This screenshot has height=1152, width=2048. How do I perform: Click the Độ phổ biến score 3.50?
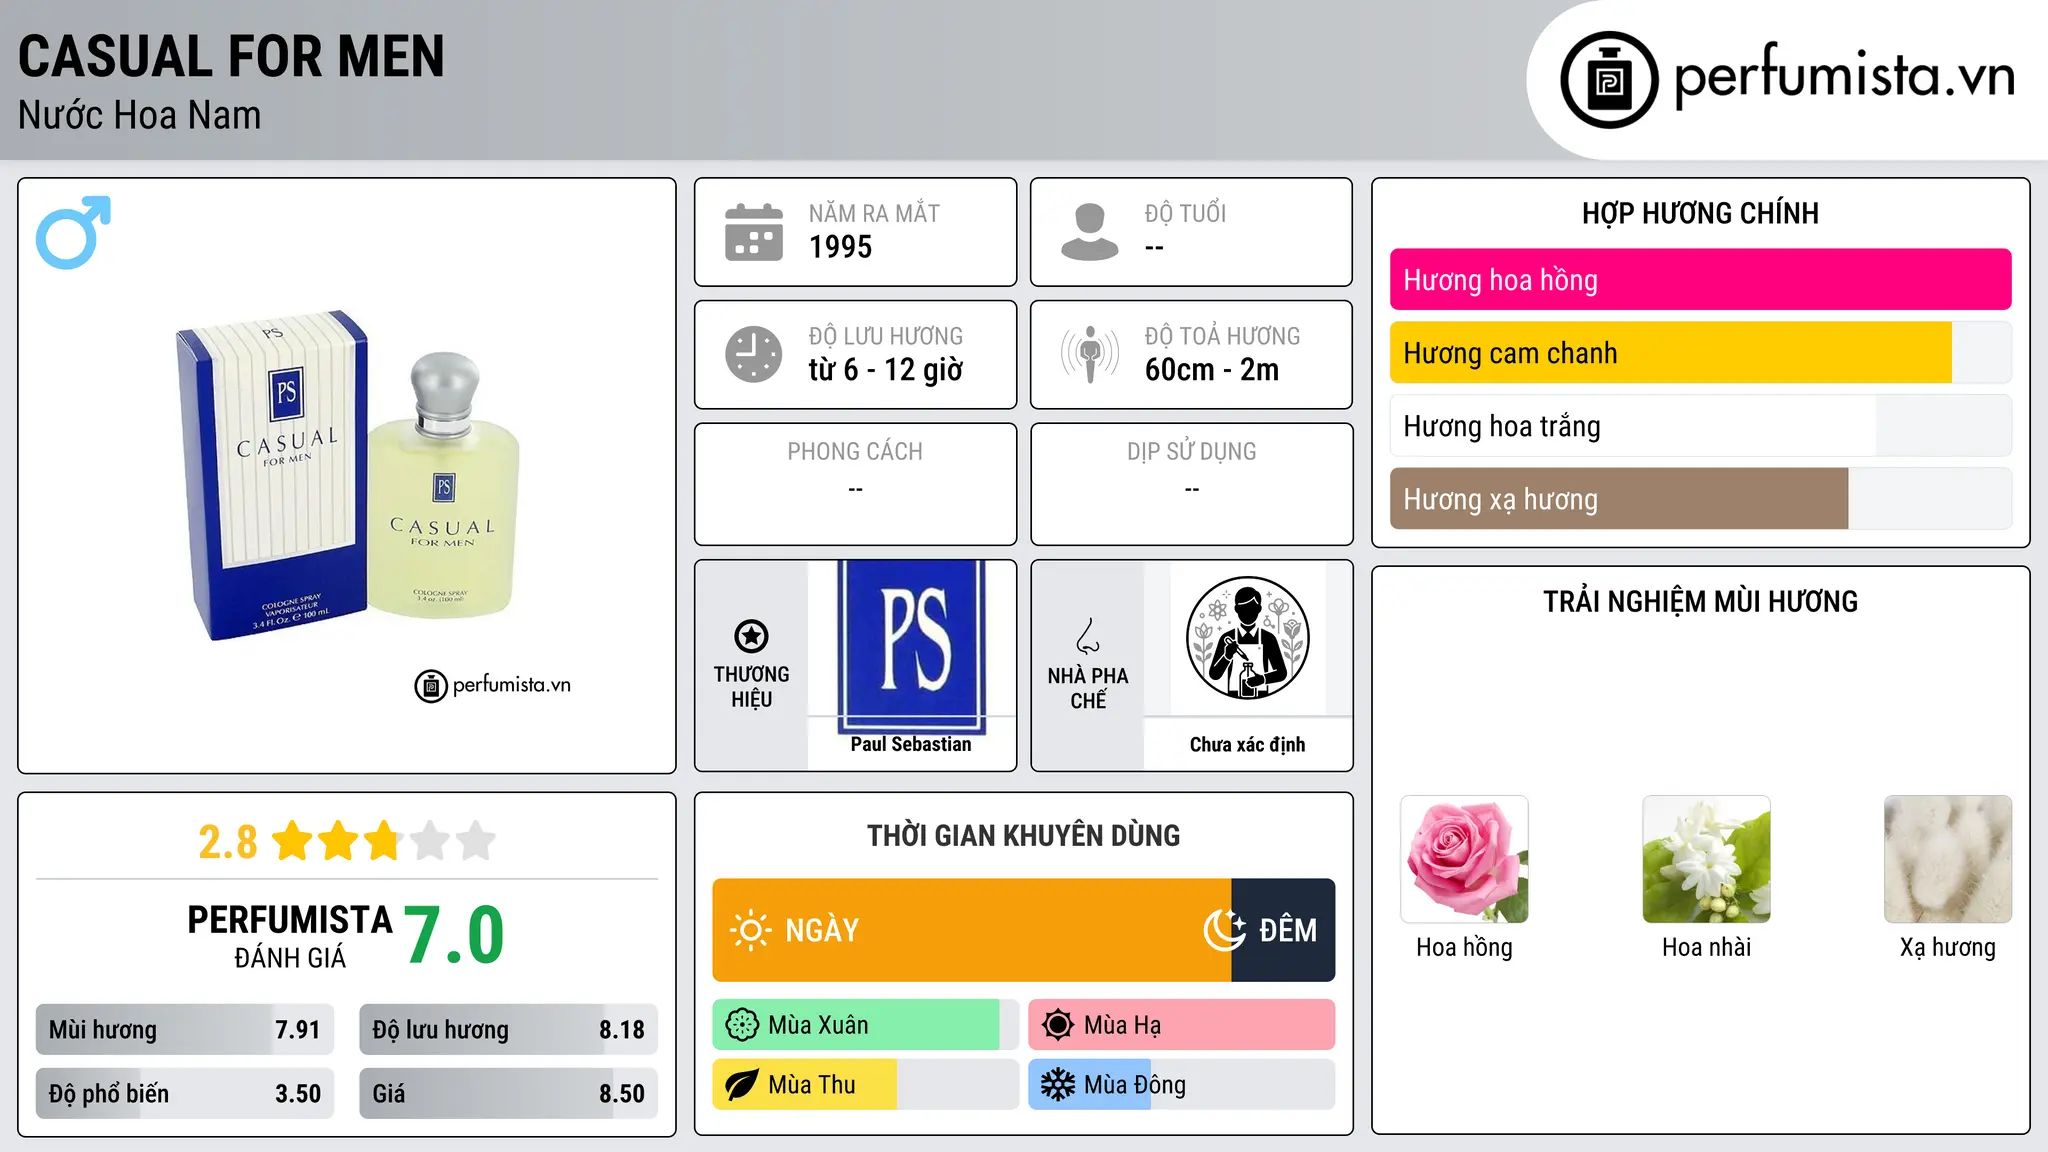pos(298,1094)
